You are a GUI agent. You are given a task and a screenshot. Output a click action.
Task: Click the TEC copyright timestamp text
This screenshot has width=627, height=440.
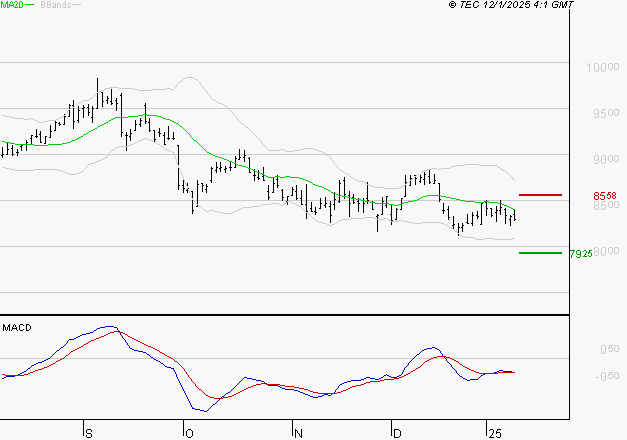click(512, 6)
